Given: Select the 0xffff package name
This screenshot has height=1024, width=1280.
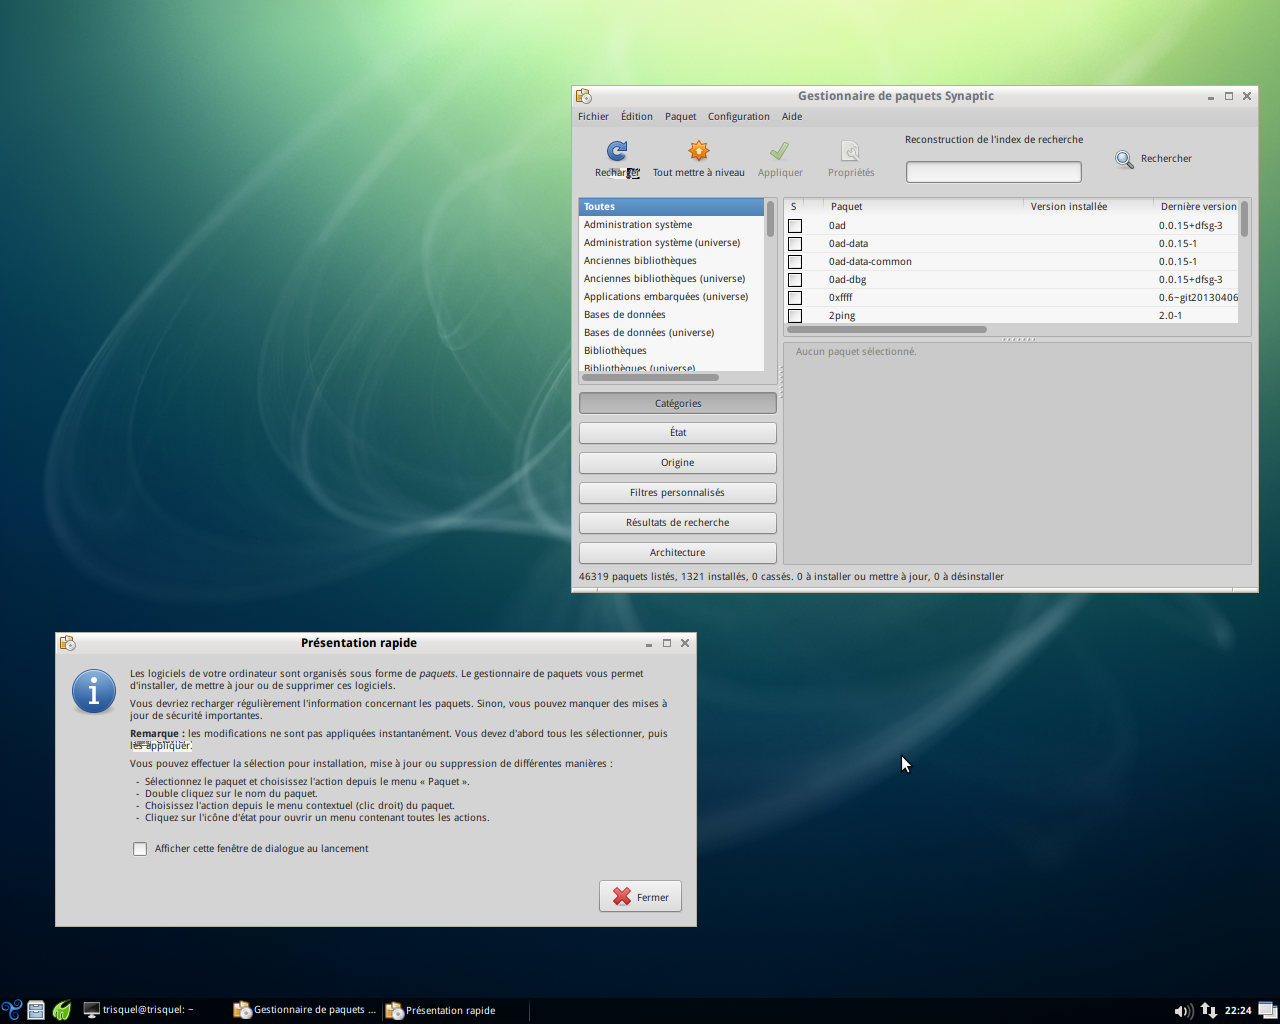Looking at the screenshot, I should [x=840, y=298].
